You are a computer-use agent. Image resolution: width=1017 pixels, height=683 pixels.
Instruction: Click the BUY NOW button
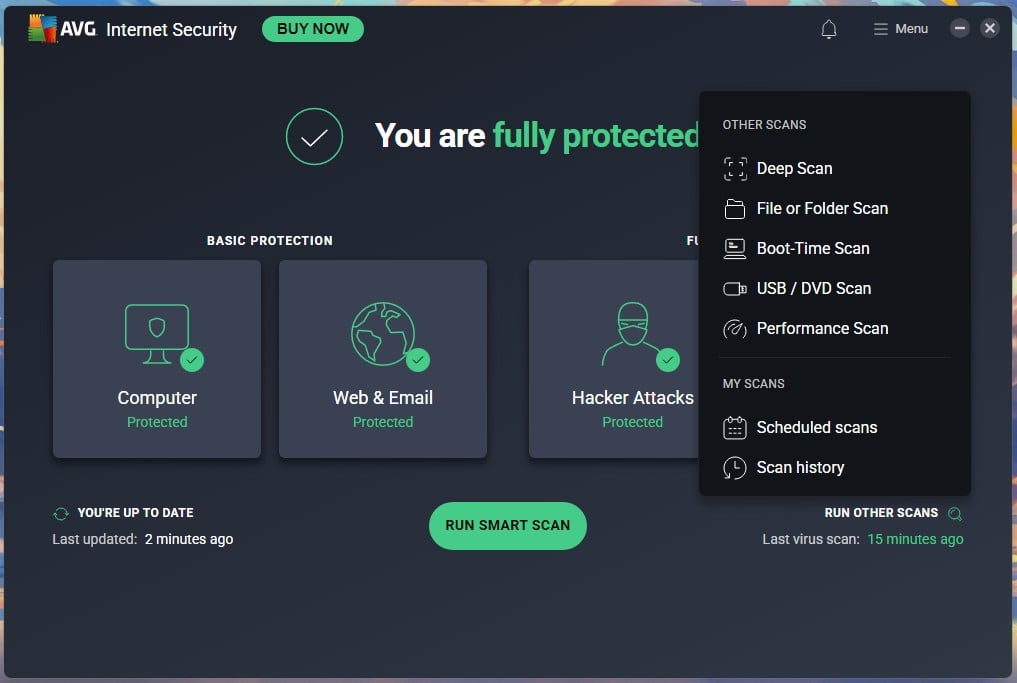pos(313,29)
